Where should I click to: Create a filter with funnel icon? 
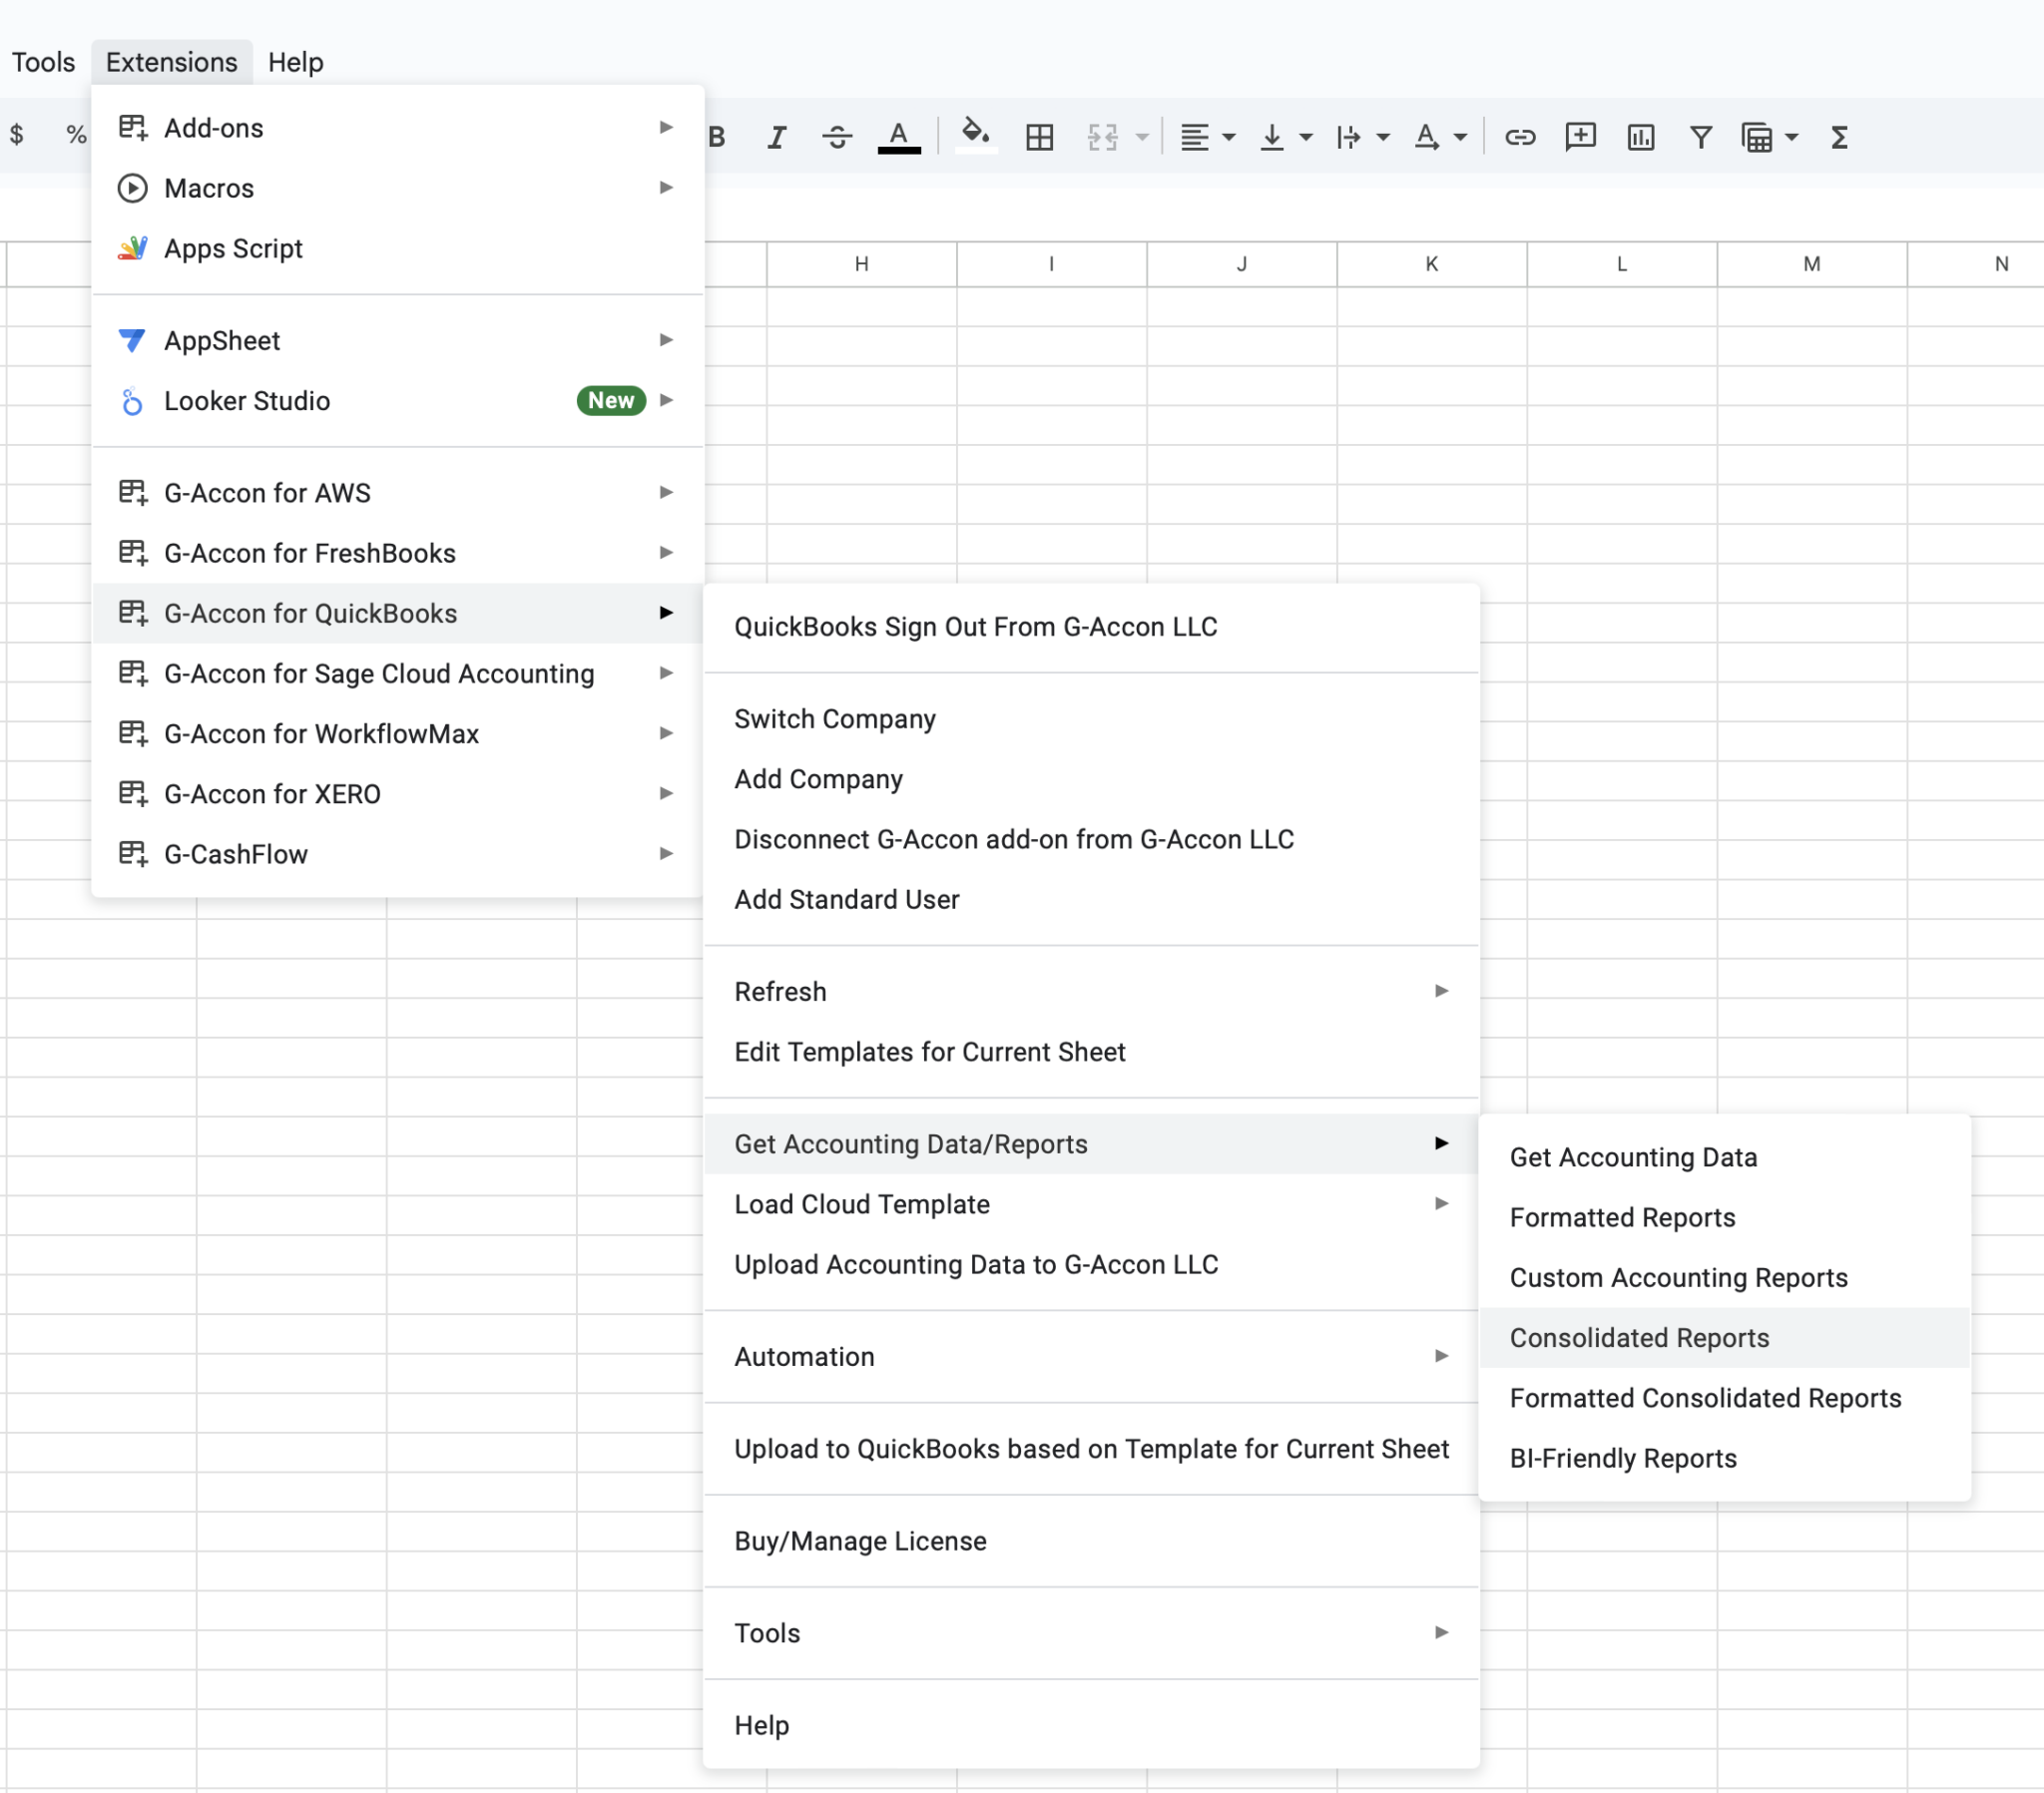1700,137
